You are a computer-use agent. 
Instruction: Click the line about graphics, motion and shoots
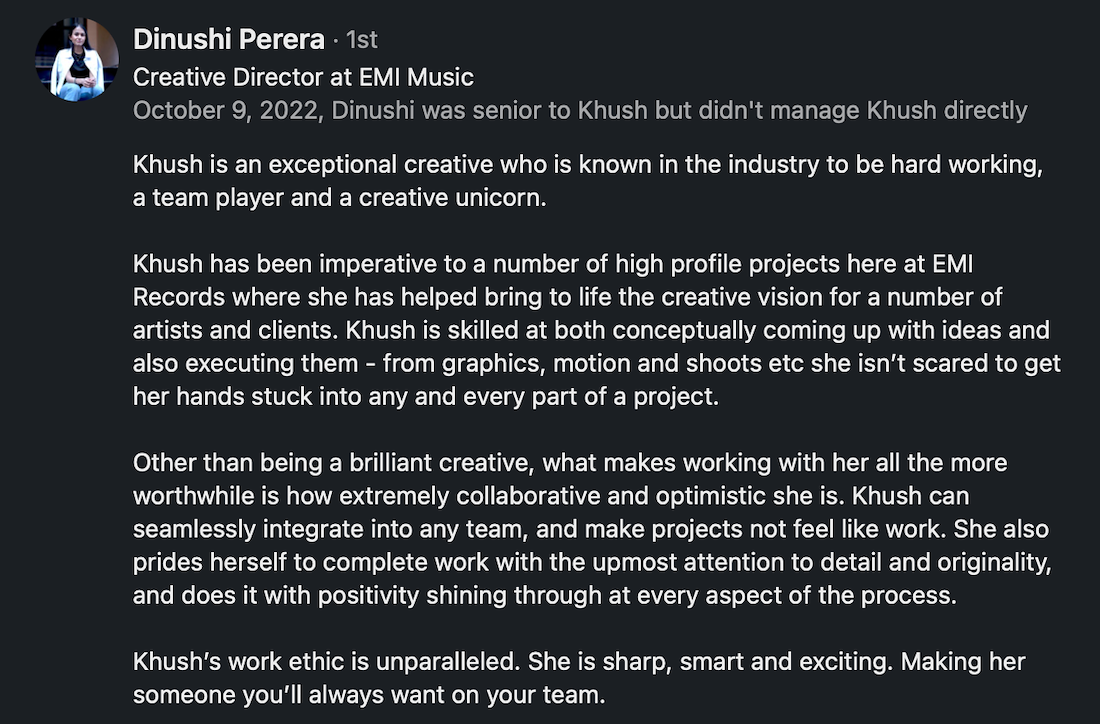click(x=597, y=363)
